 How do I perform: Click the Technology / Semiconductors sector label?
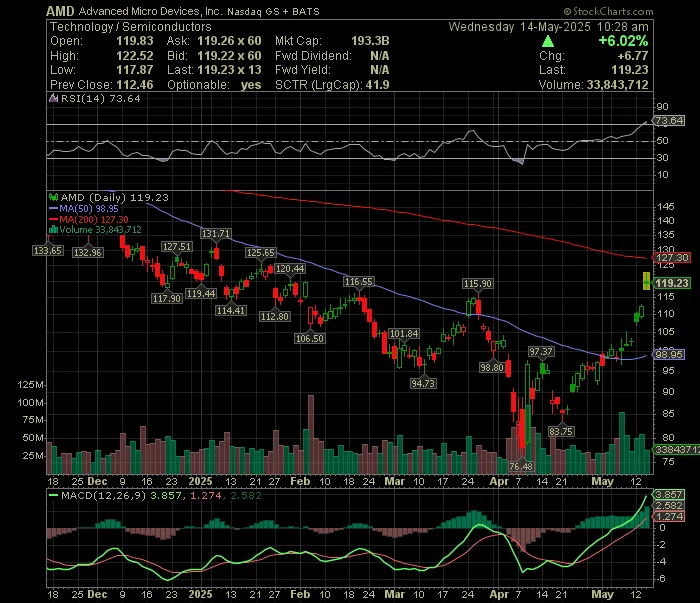click(130, 27)
